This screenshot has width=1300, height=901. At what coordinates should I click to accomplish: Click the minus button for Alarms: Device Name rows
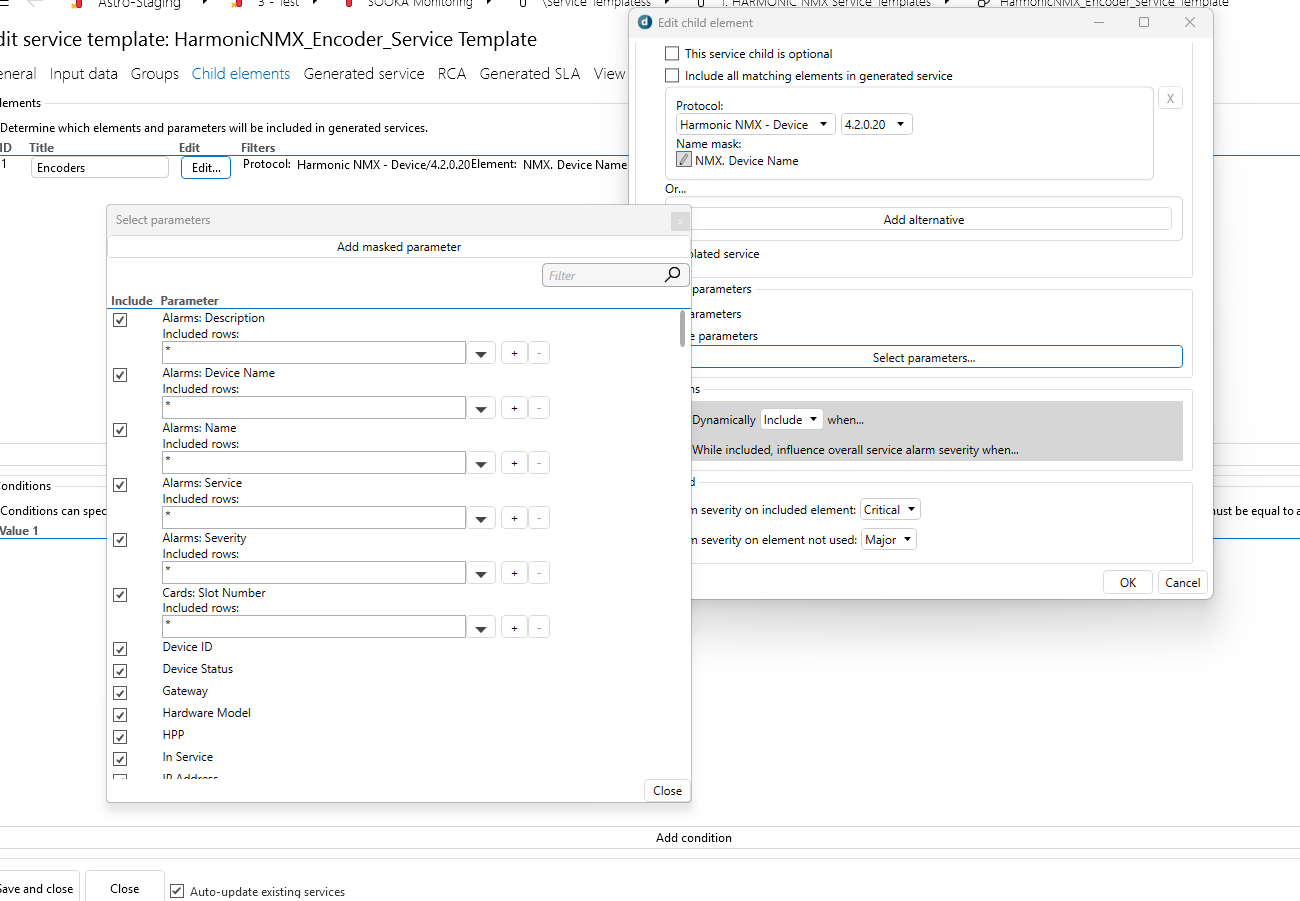point(539,408)
